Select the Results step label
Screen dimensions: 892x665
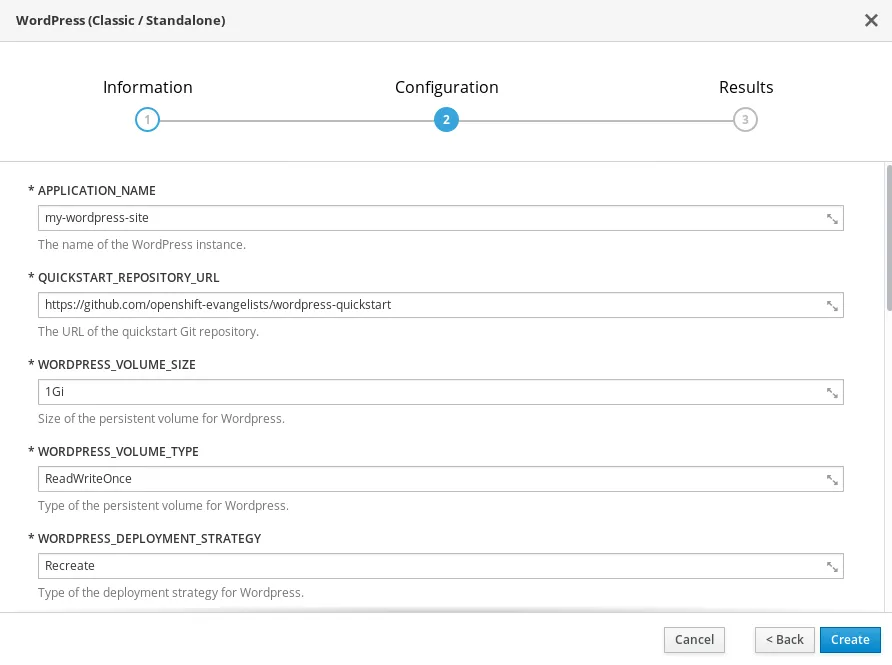click(x=746, y=87)
